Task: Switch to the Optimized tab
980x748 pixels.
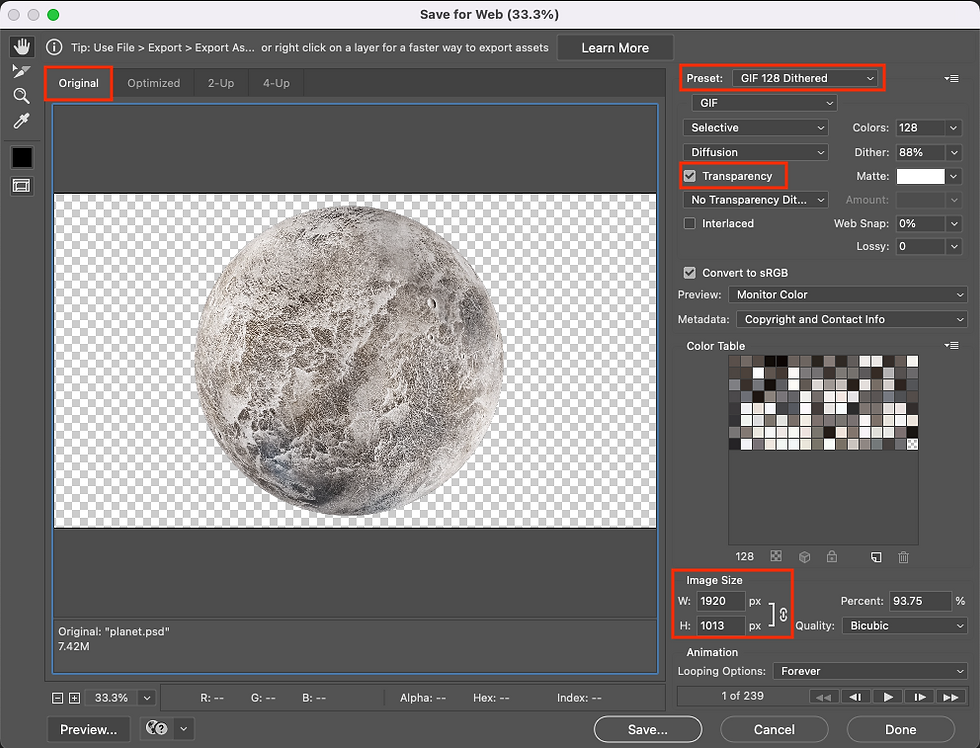Action: (154, 83)
